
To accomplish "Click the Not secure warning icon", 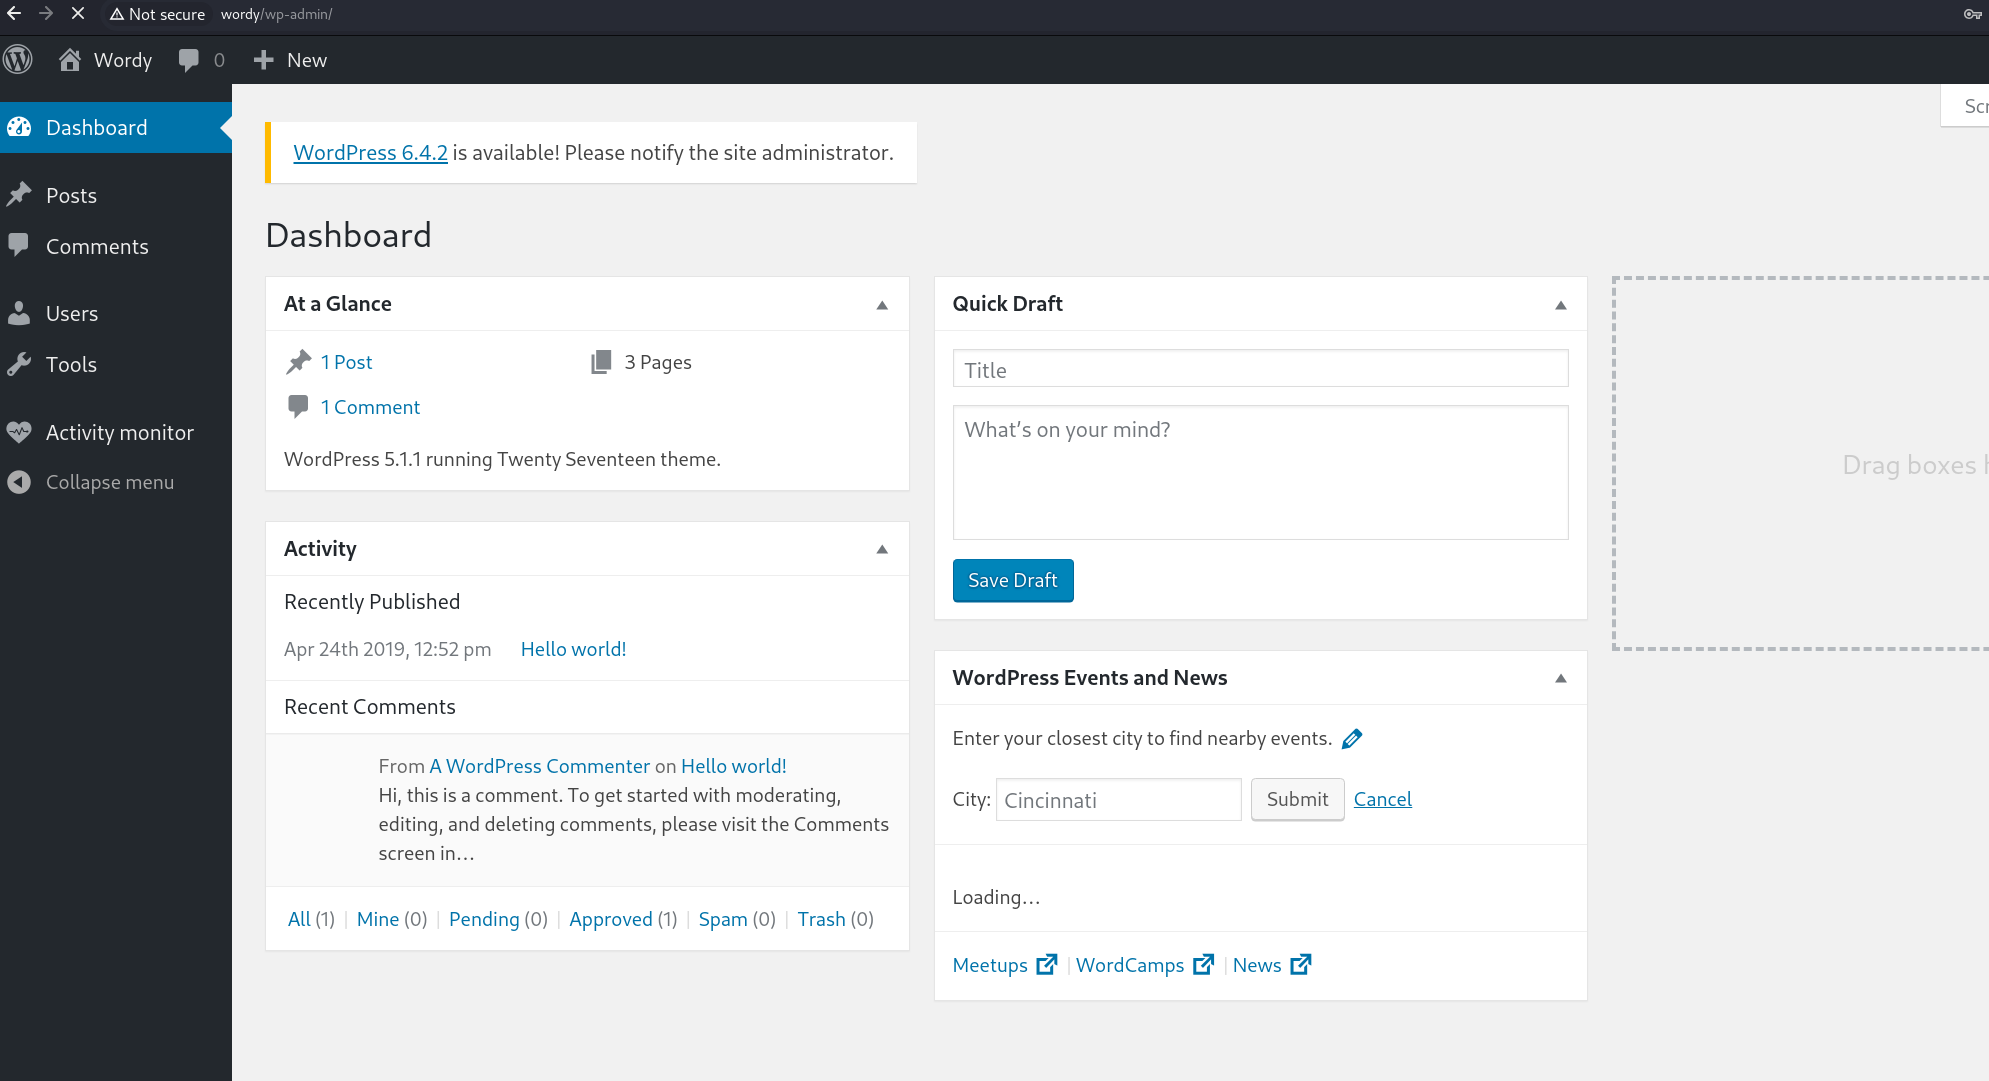I will (117, 14).
